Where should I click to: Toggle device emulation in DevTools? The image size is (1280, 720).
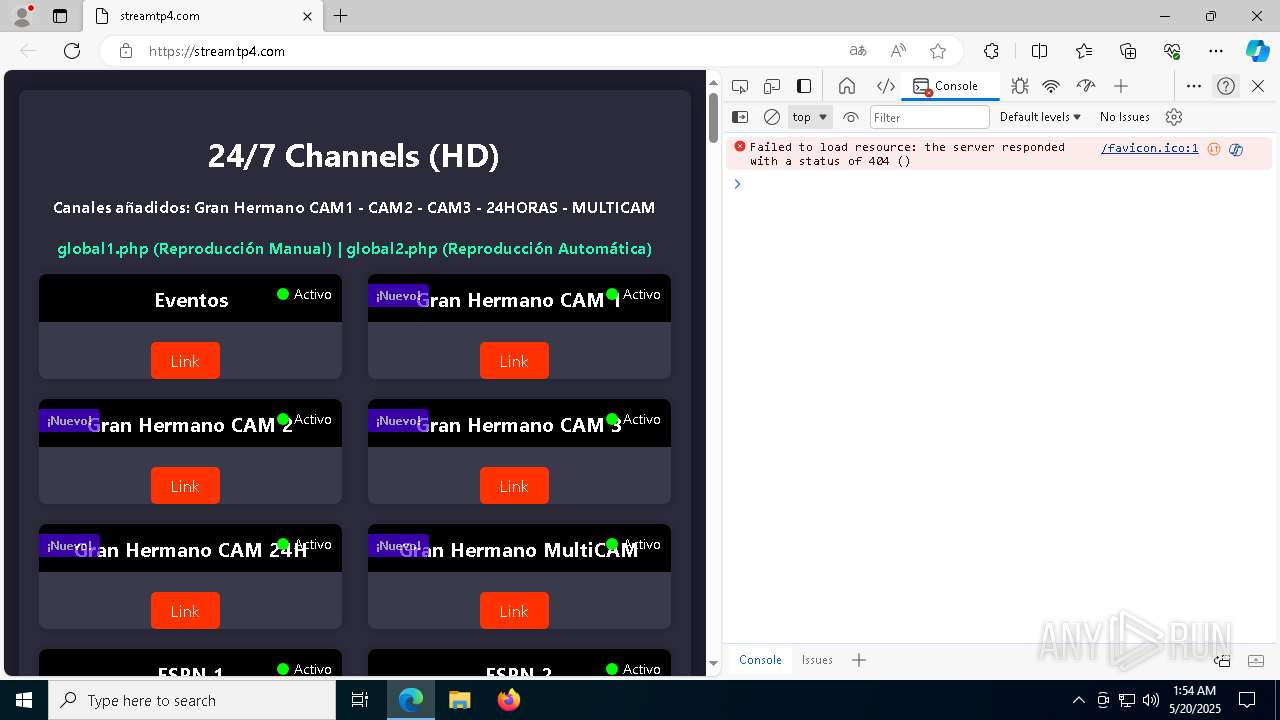(x=772, y=86)
